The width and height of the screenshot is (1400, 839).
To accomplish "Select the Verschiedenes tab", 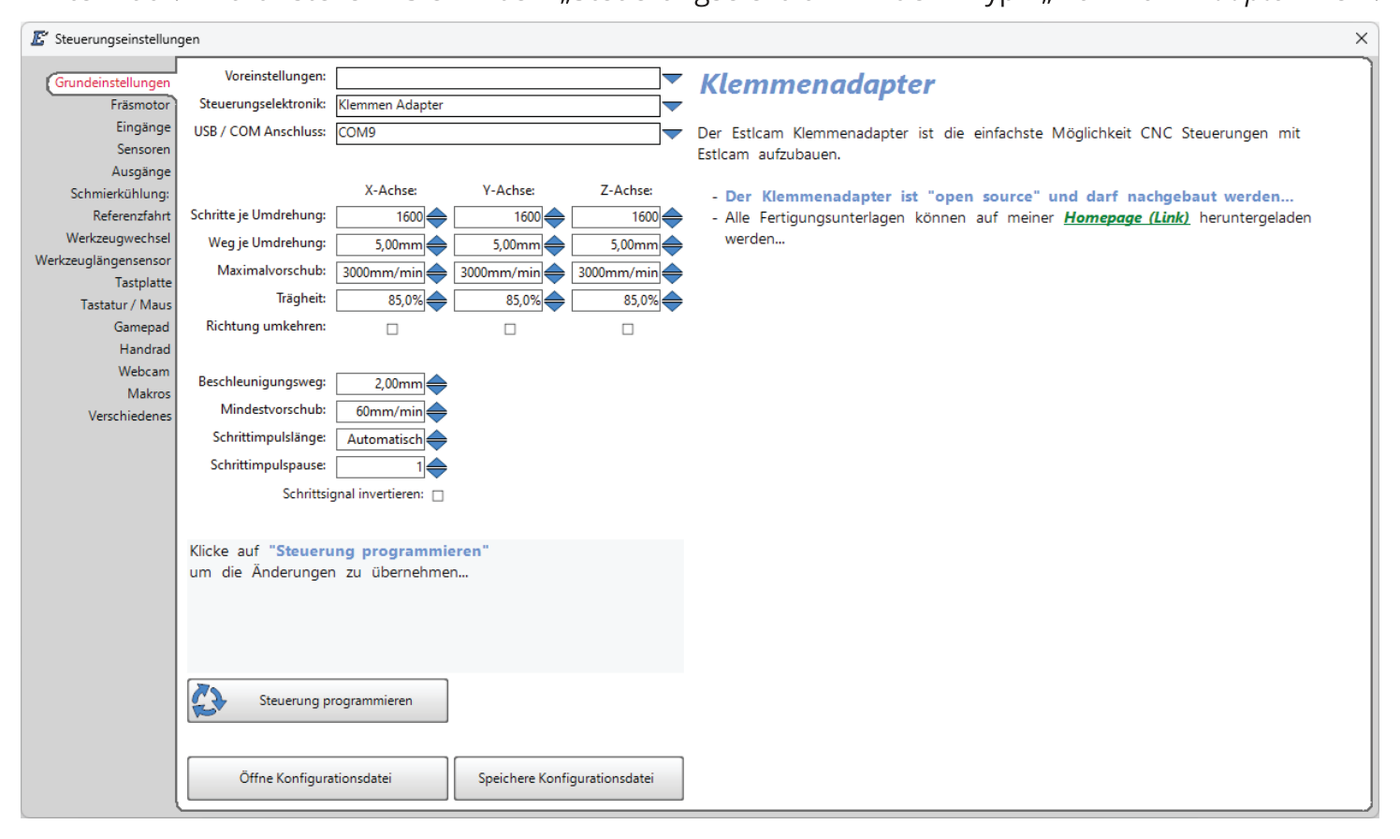I will (x=130, y=416).
